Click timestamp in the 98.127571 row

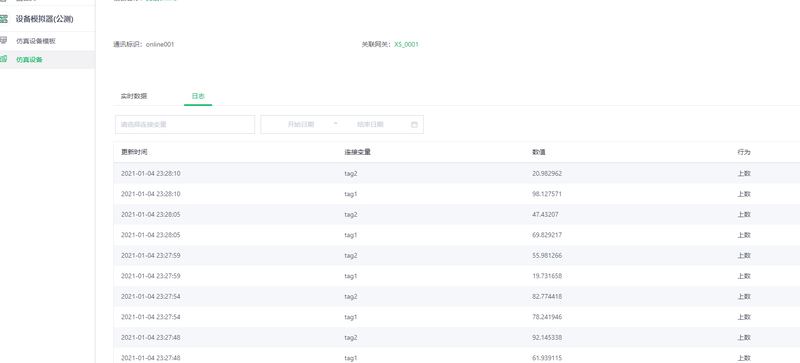coord(151,194)
